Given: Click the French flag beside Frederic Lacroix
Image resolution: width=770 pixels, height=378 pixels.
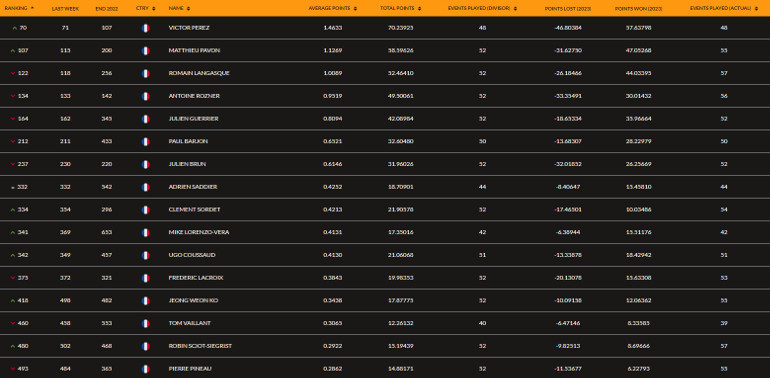Looking at the screenshot, I should [145, 278].
